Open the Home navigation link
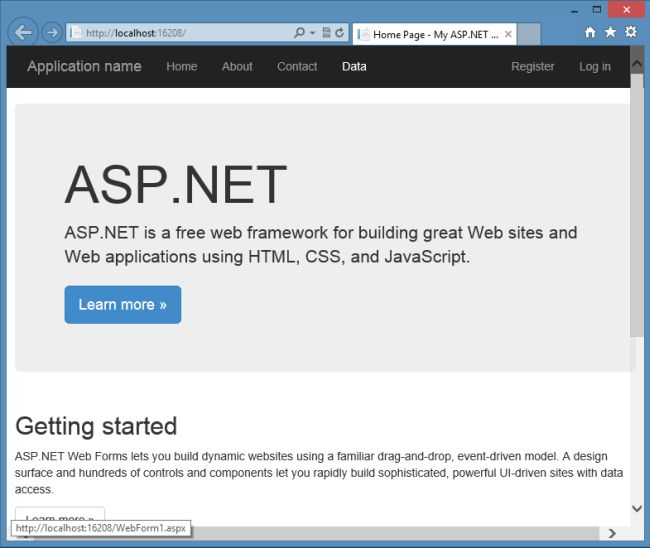This screenshot has height=548, width=650. pos(182,66)
